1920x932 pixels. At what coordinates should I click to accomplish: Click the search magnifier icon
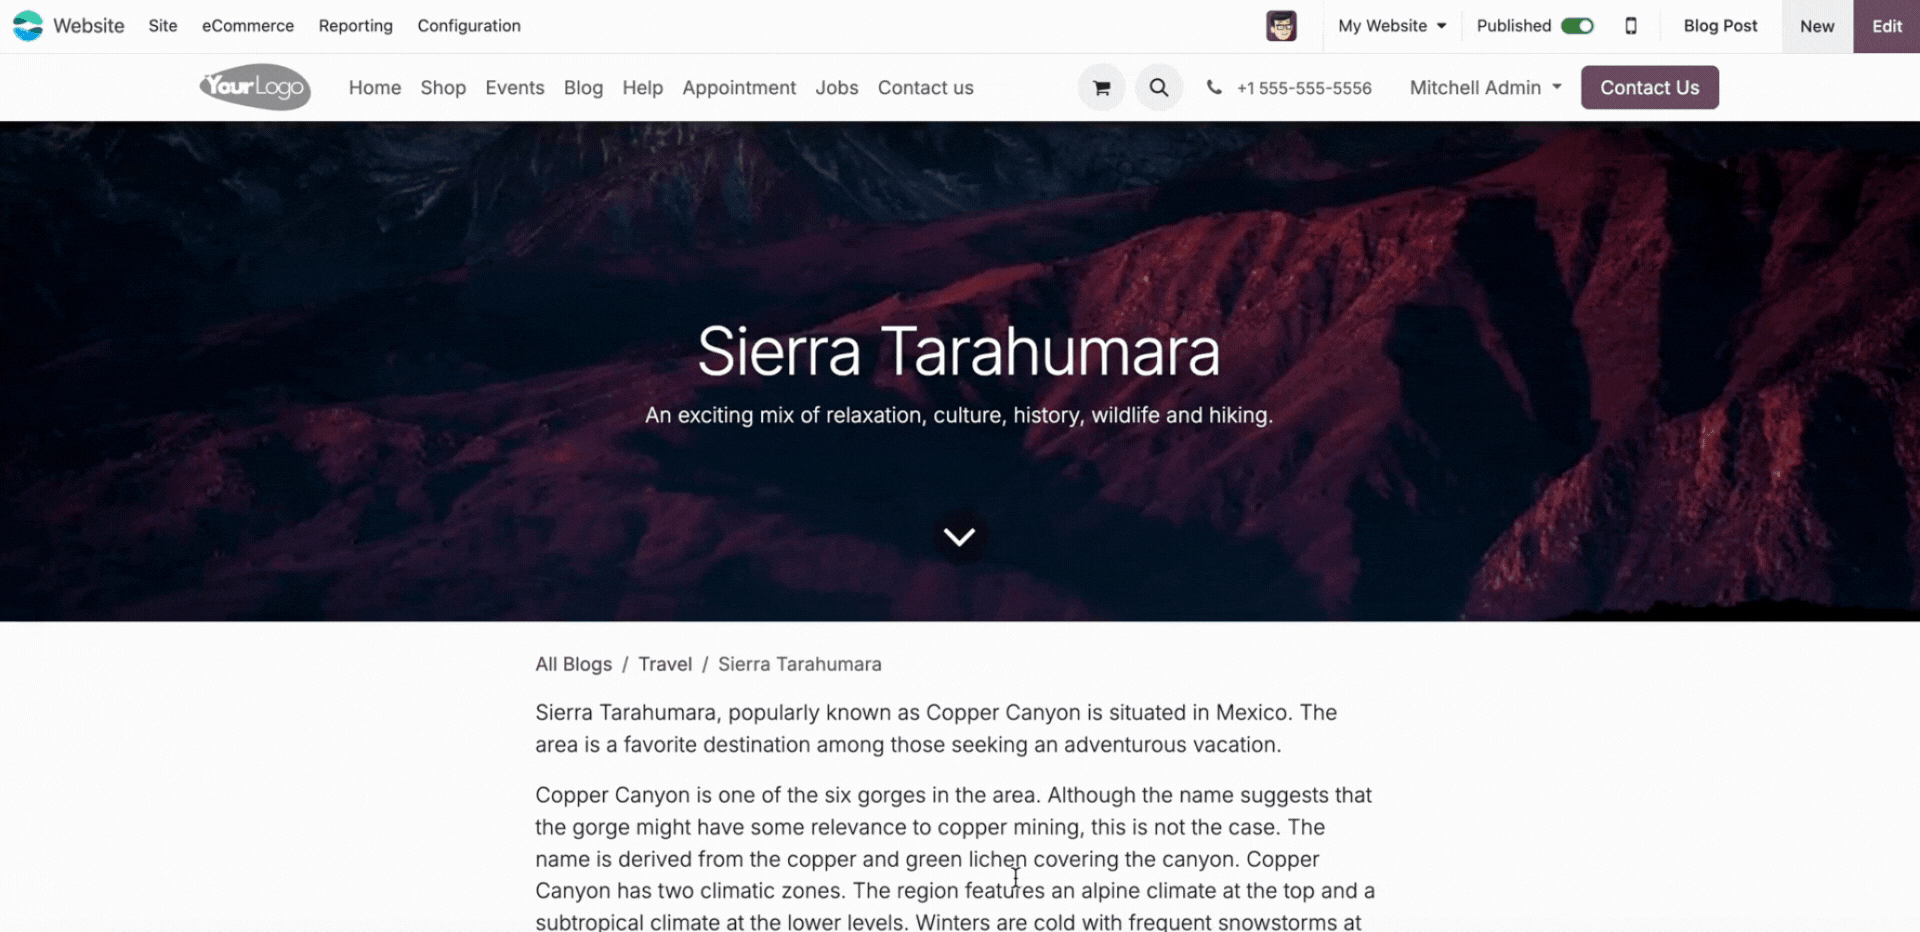[x=1158, y=88]
